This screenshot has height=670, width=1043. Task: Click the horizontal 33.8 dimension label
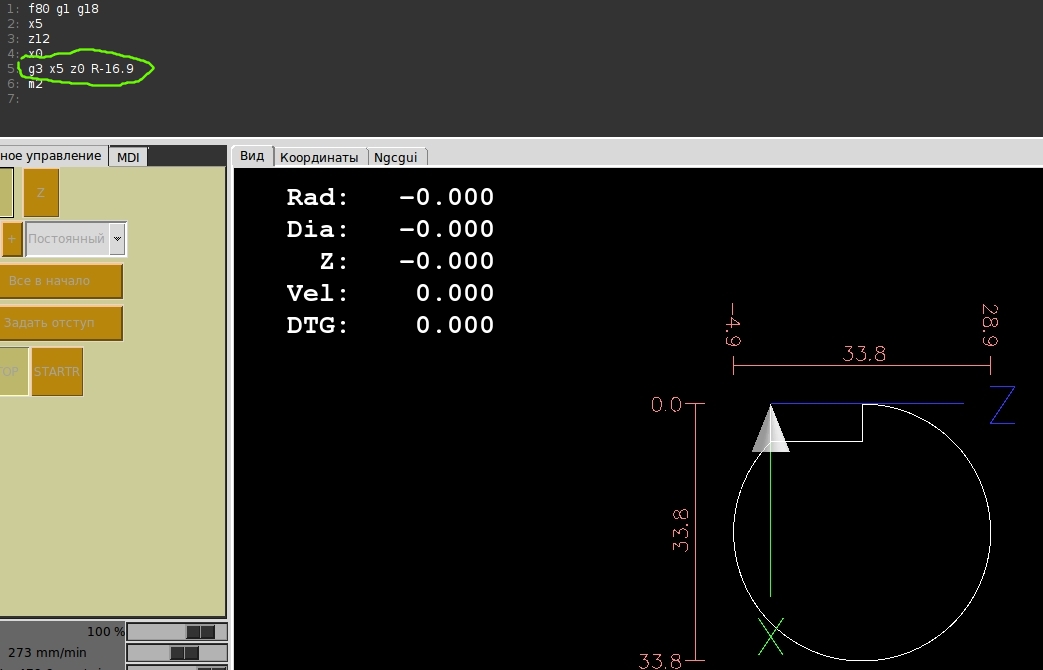pos(864,353)
